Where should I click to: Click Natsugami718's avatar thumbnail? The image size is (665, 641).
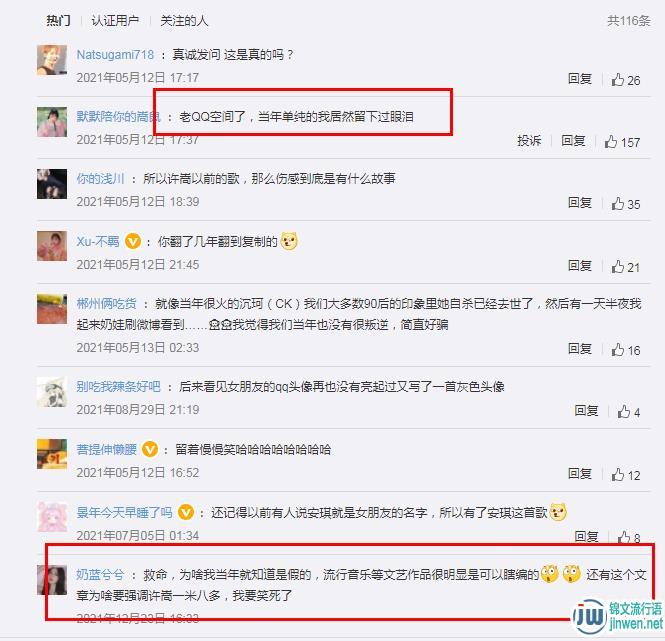point(52,60)
